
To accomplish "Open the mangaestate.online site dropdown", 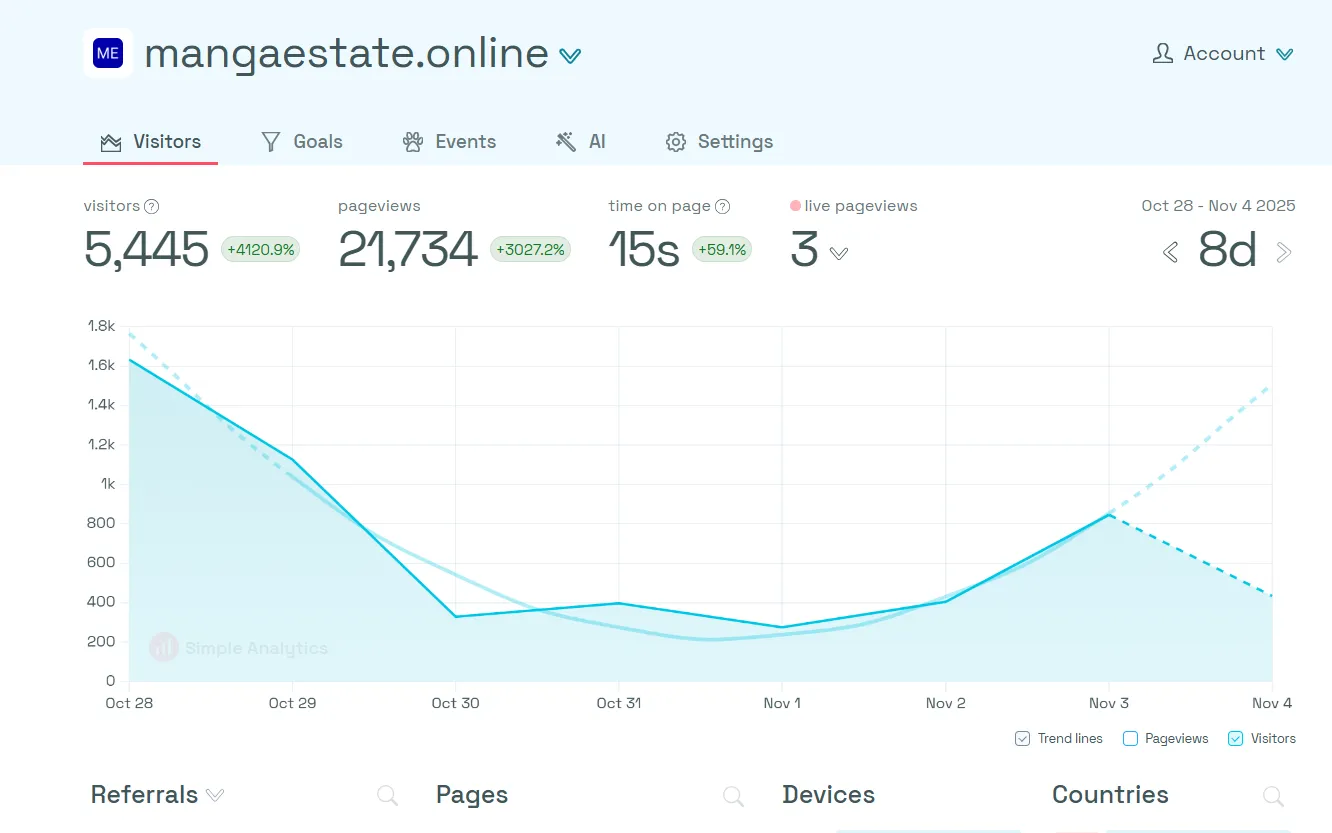I will click(x=570, y=55).
